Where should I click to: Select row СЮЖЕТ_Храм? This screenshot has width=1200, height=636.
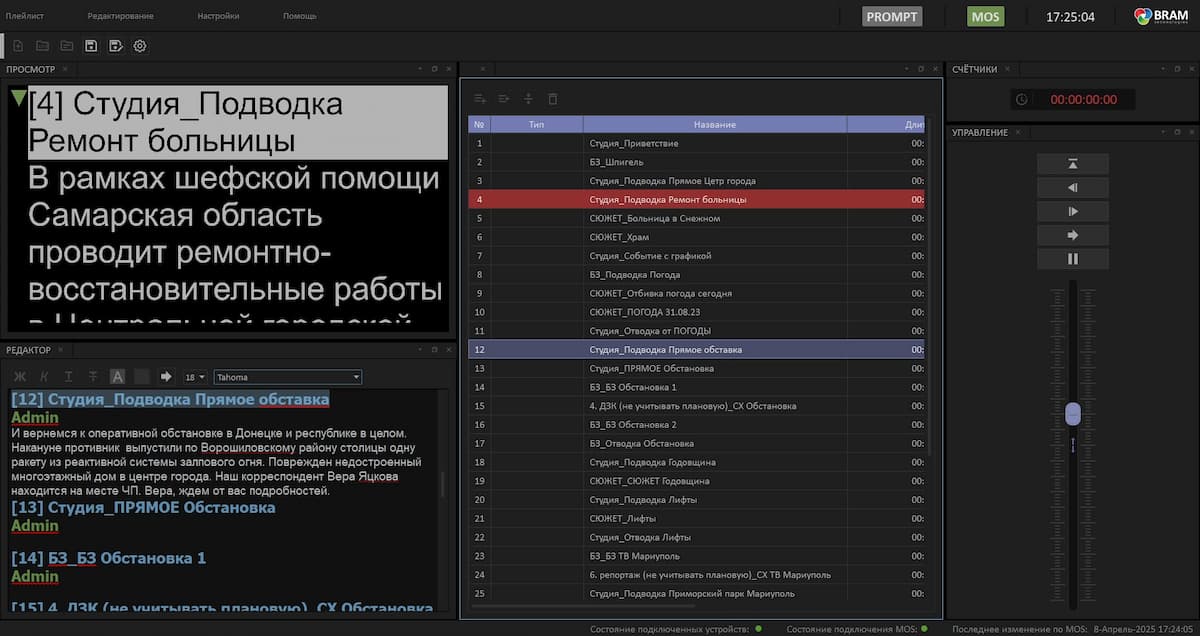tap(696, 237)
